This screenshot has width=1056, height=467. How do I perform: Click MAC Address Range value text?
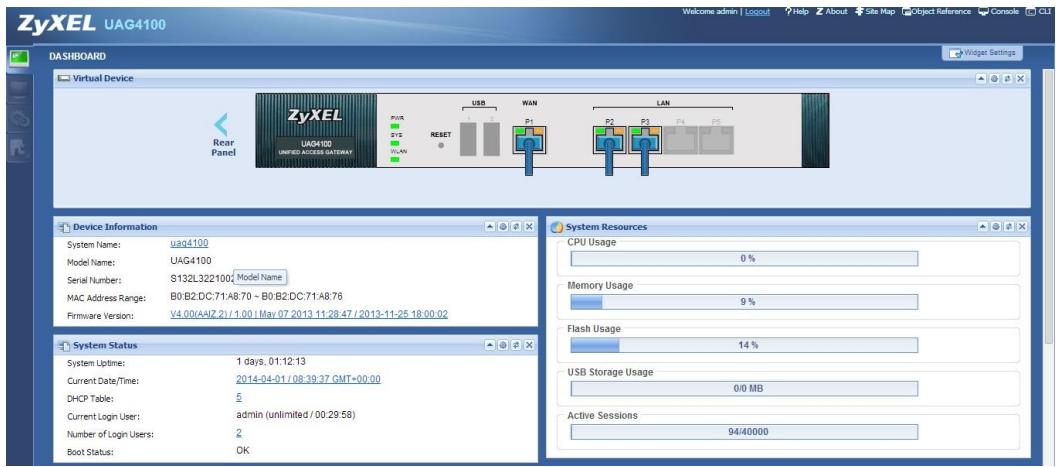tap(257, 297)
